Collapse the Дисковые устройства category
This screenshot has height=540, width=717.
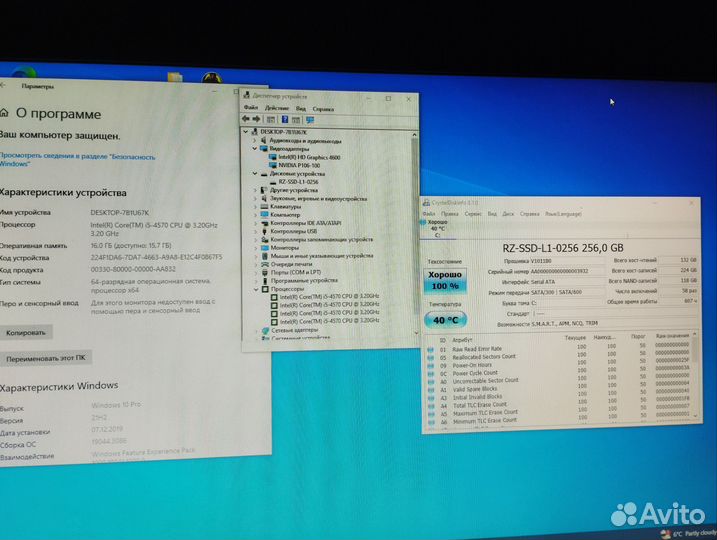pyautogui.click(x=255, y=174)
